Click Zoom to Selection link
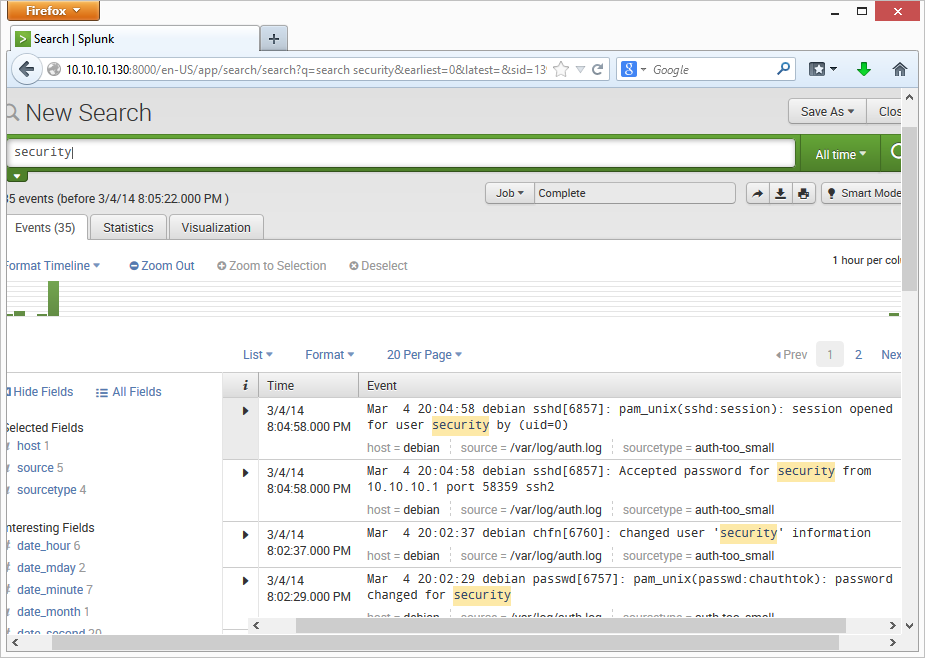 tap(271, 266)
